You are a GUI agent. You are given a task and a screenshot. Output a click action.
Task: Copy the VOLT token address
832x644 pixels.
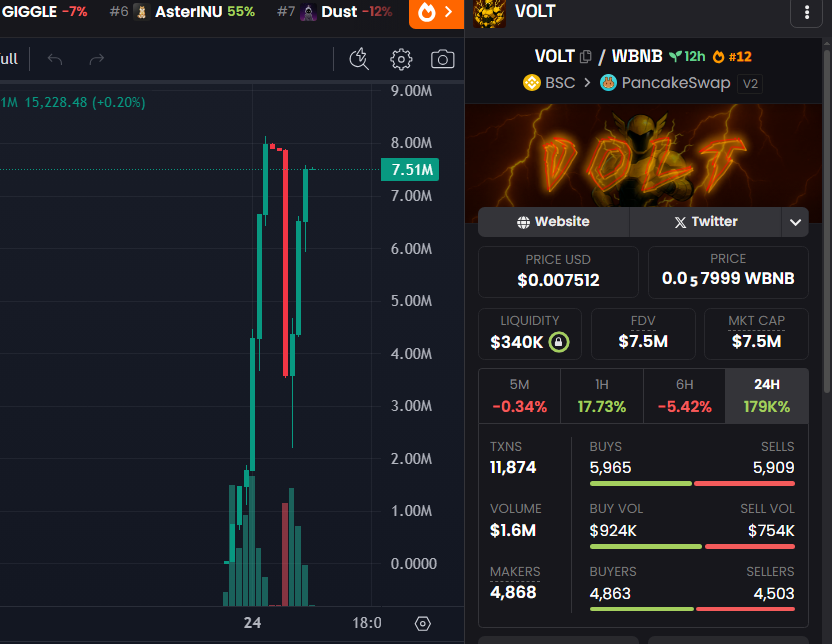click(586, 56)
